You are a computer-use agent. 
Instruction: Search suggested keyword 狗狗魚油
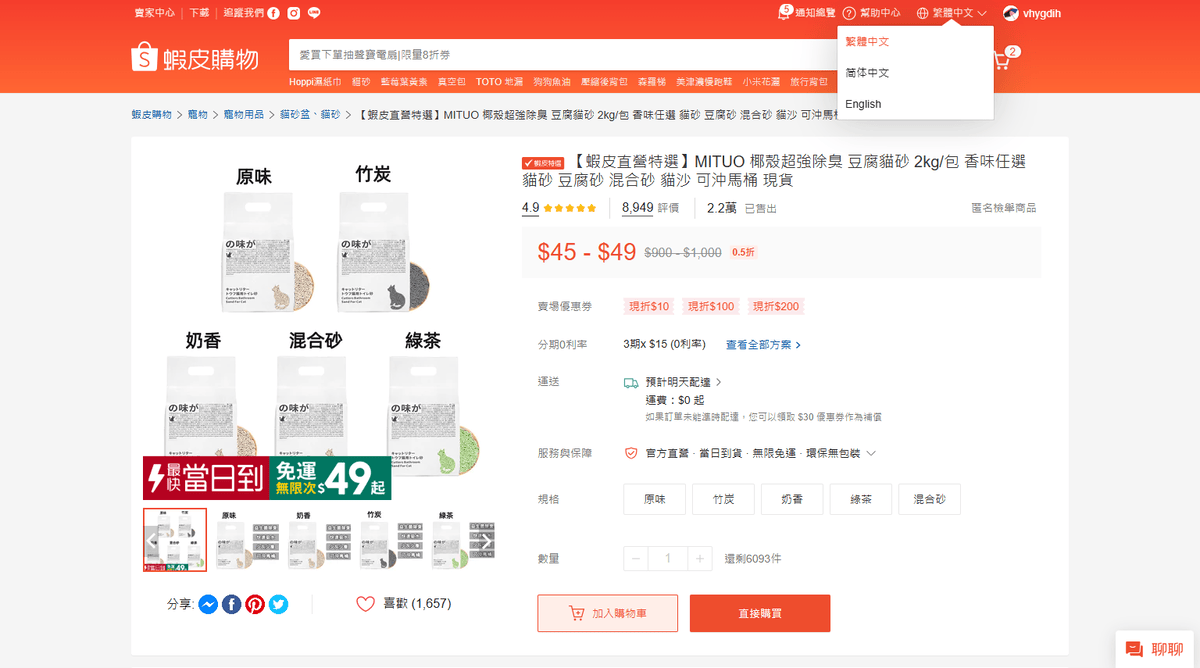point(552,81)
